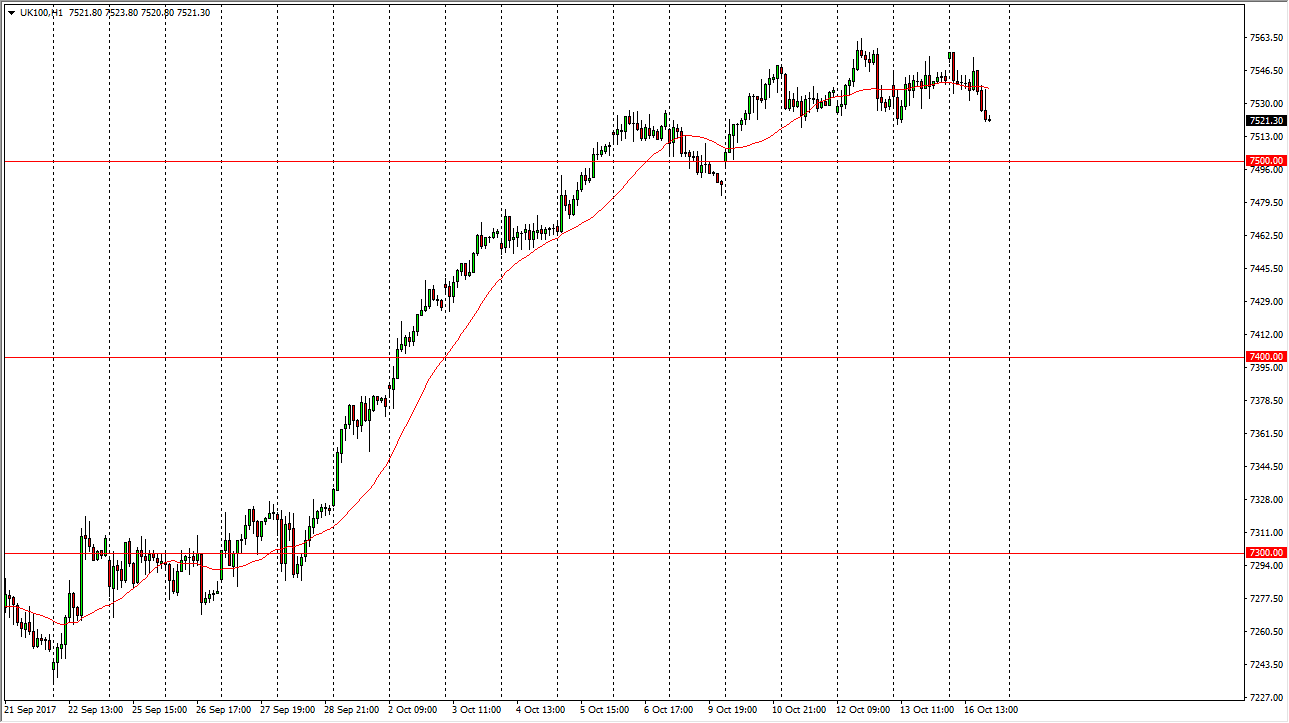Click the 7563.50 price scale label
This screenshot has width=1289, height=723.
[1265, 38]
